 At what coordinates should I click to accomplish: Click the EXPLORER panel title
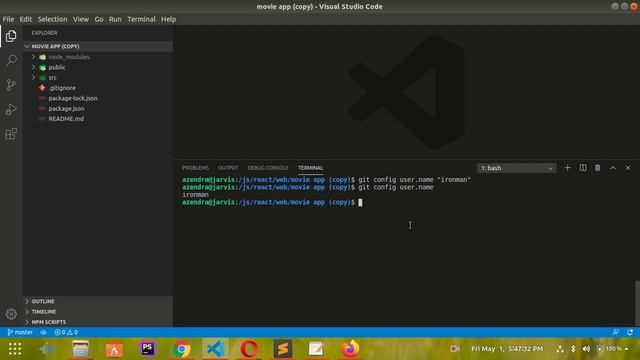44,33
